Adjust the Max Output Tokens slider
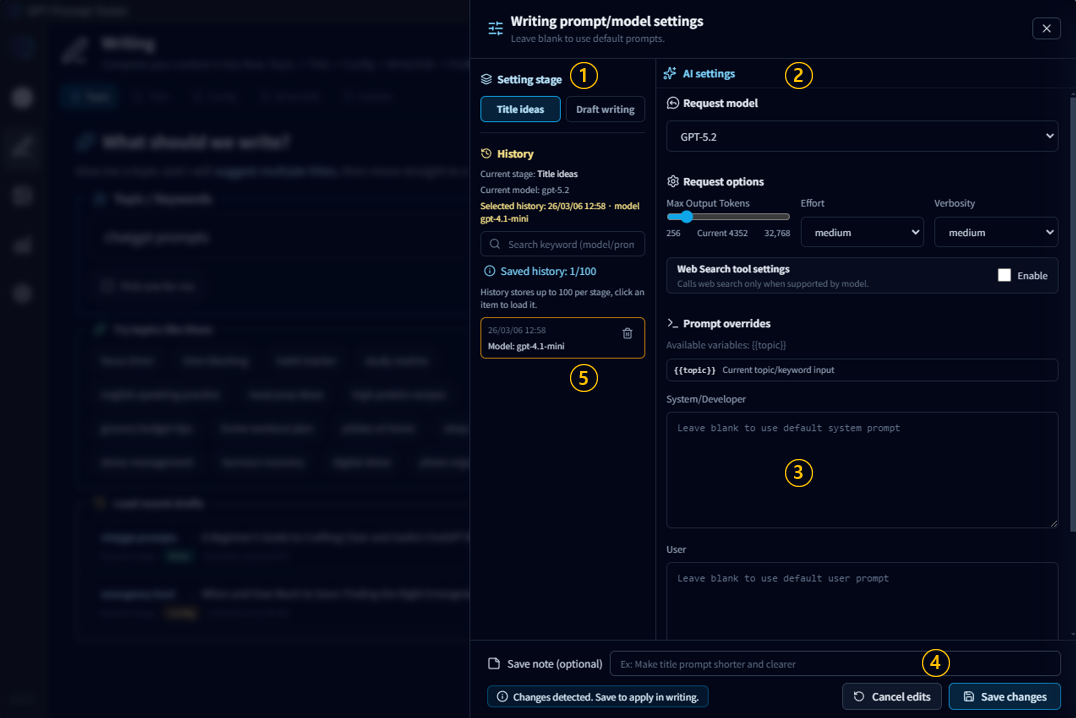1076x718 pixels. point(685,216)
